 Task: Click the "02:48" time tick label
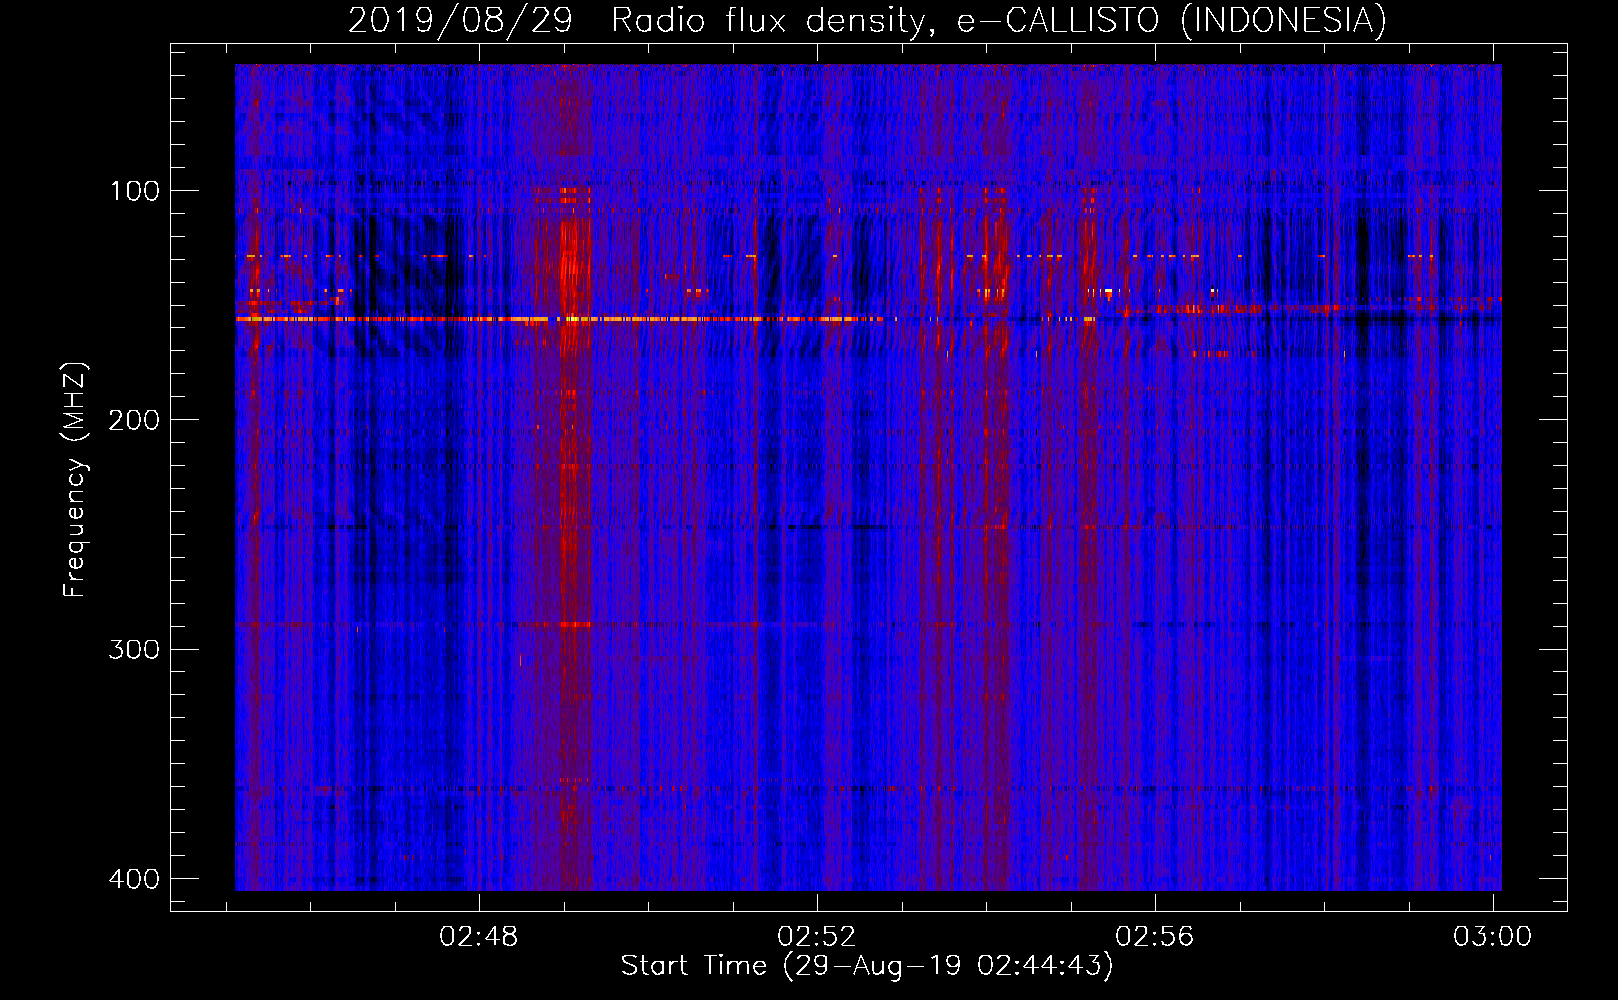point(479,937)
